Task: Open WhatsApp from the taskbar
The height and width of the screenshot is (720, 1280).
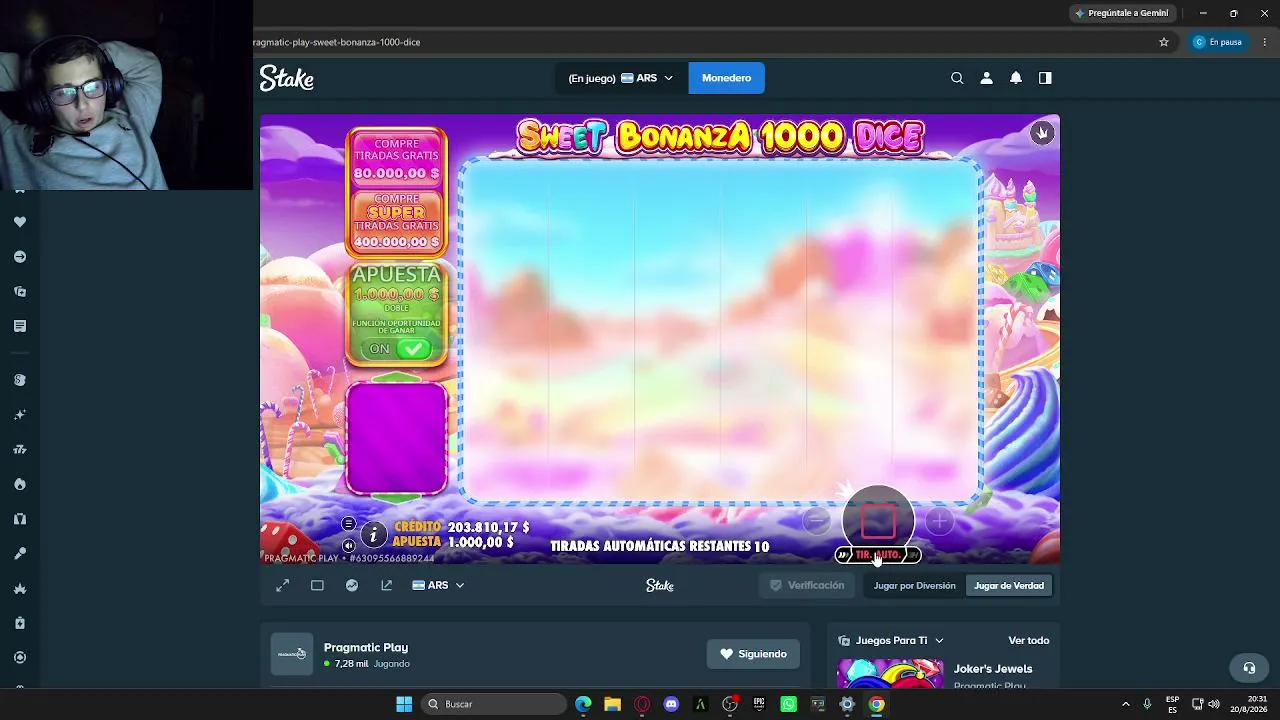Action: coord(789,704)
